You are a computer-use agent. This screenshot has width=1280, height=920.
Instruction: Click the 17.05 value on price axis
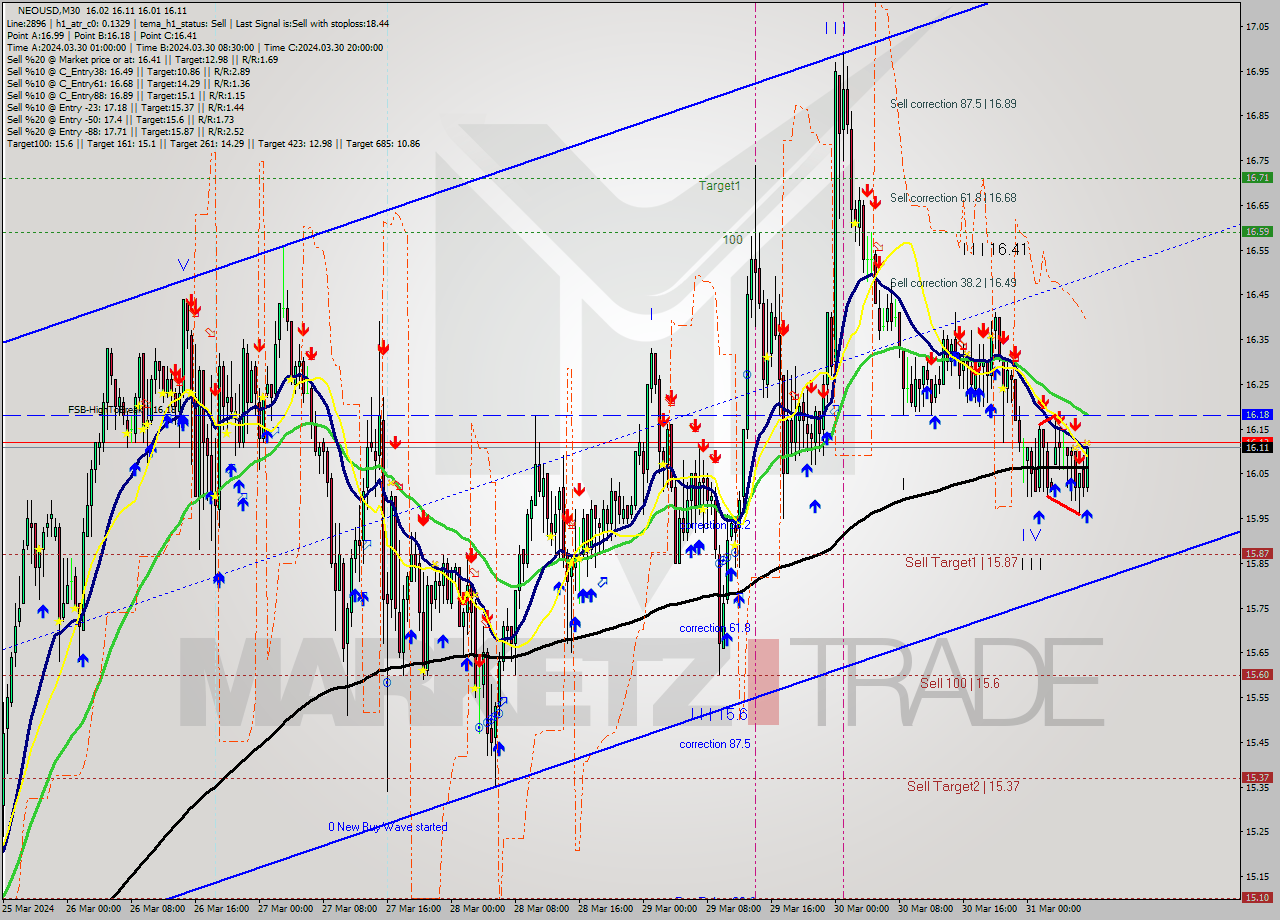pos(1257,27)
